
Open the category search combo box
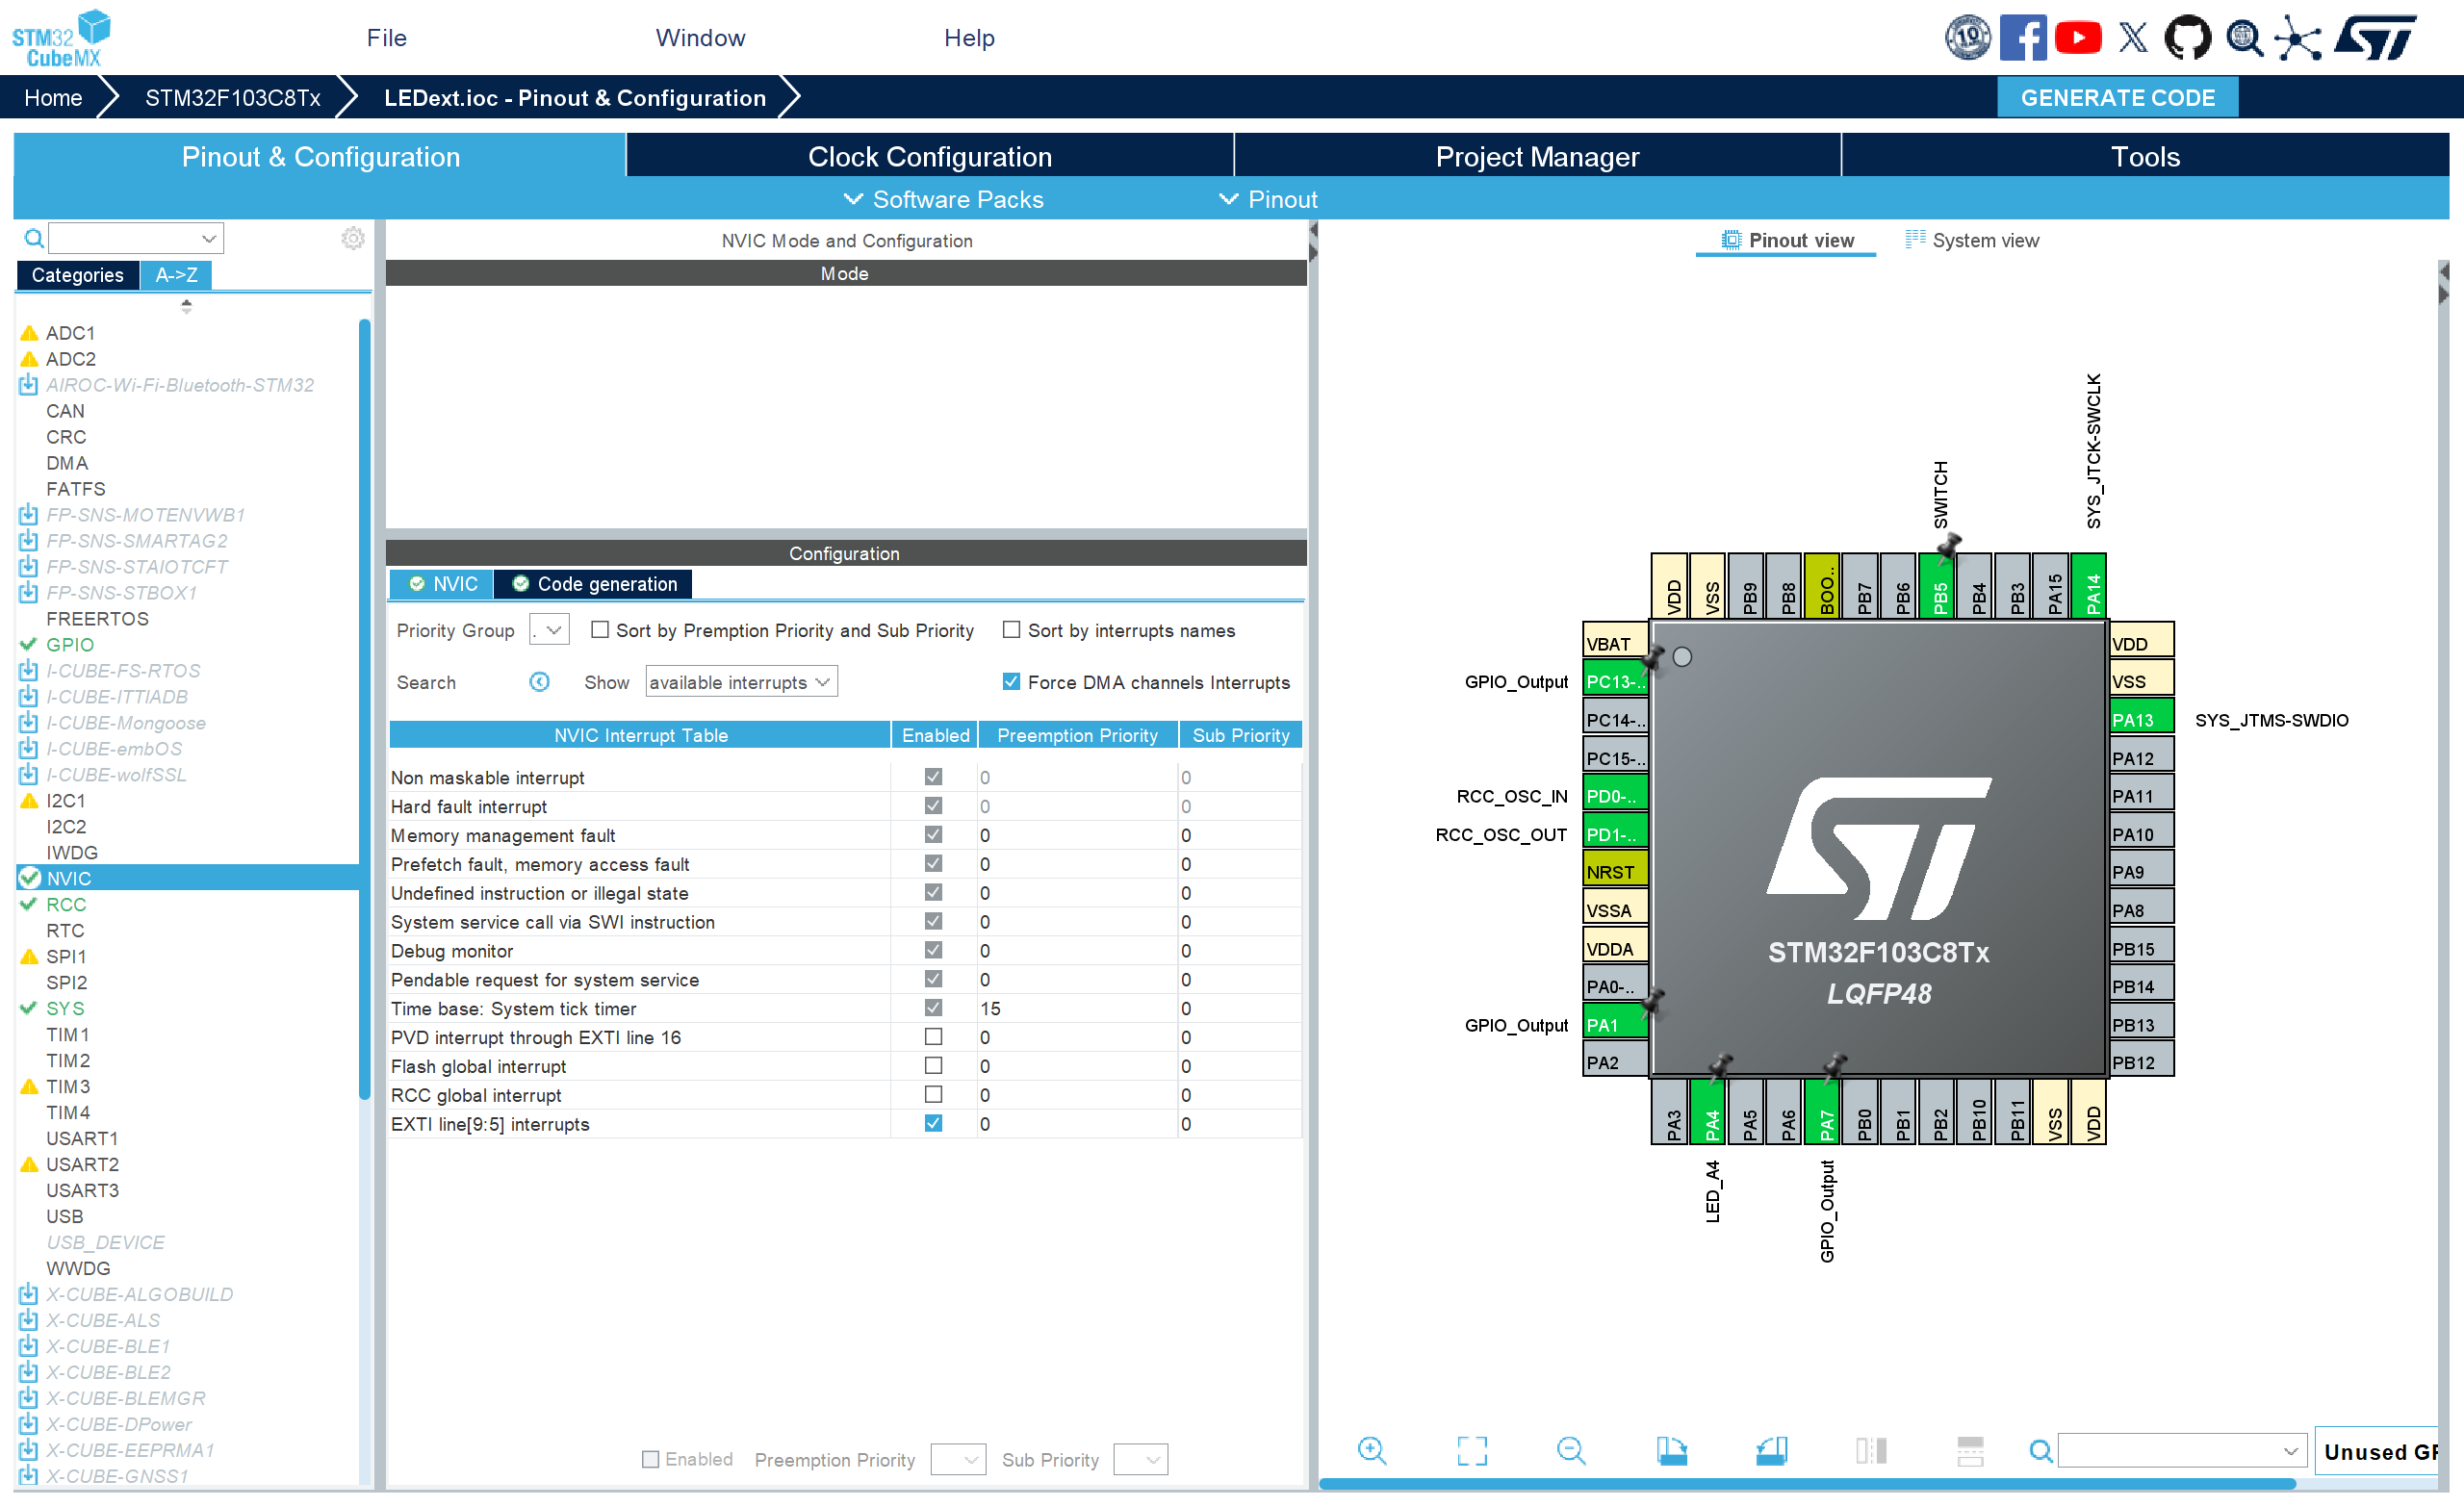(x=136, y=238)
